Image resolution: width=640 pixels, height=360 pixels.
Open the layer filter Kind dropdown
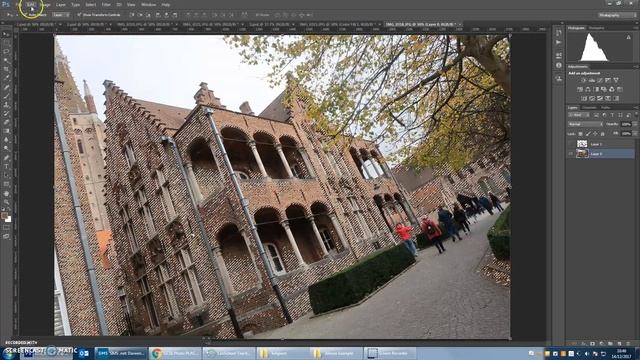point(578,116)
